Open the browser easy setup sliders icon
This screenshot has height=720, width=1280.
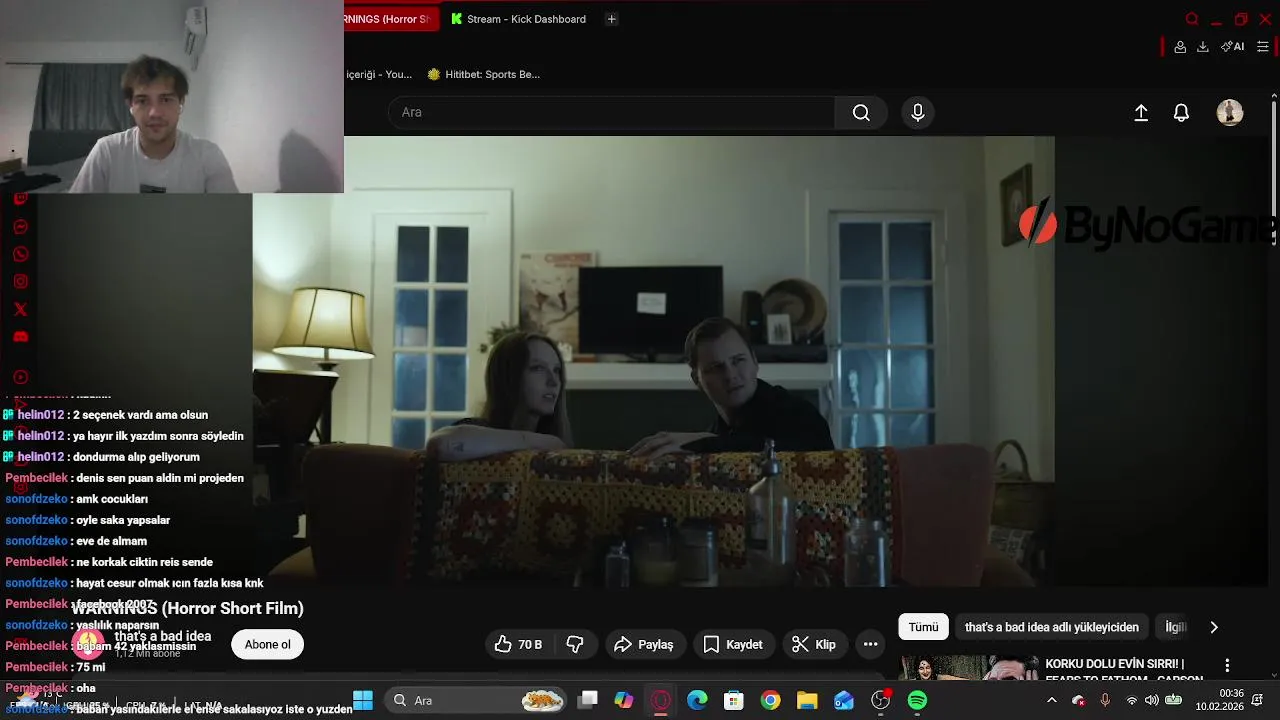click(1262, 47)
